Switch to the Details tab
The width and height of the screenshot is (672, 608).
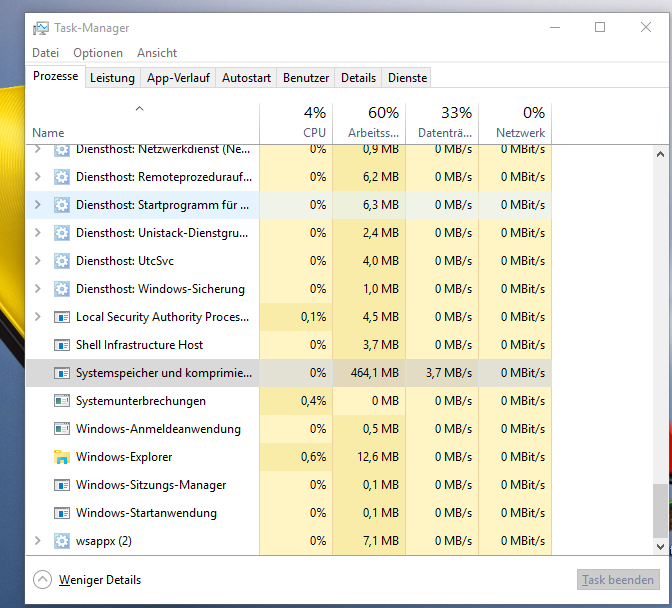[358, 78]
